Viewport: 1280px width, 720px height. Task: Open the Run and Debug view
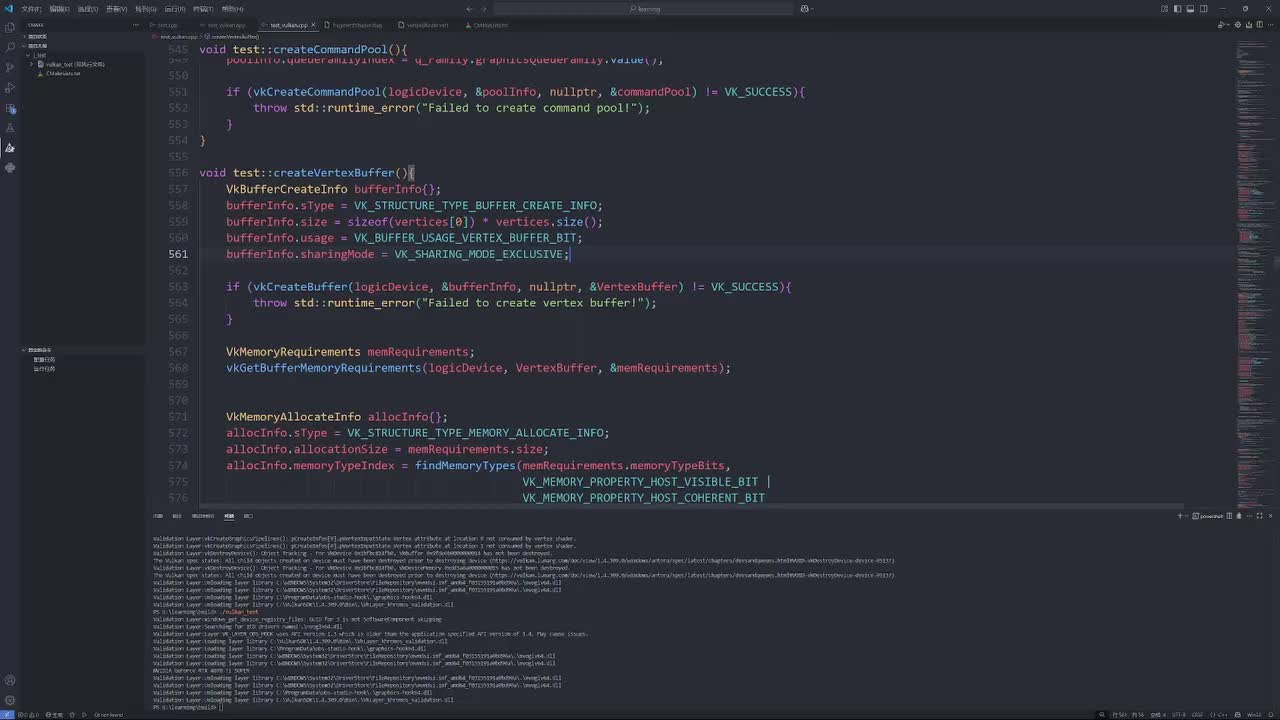[10, 87]
